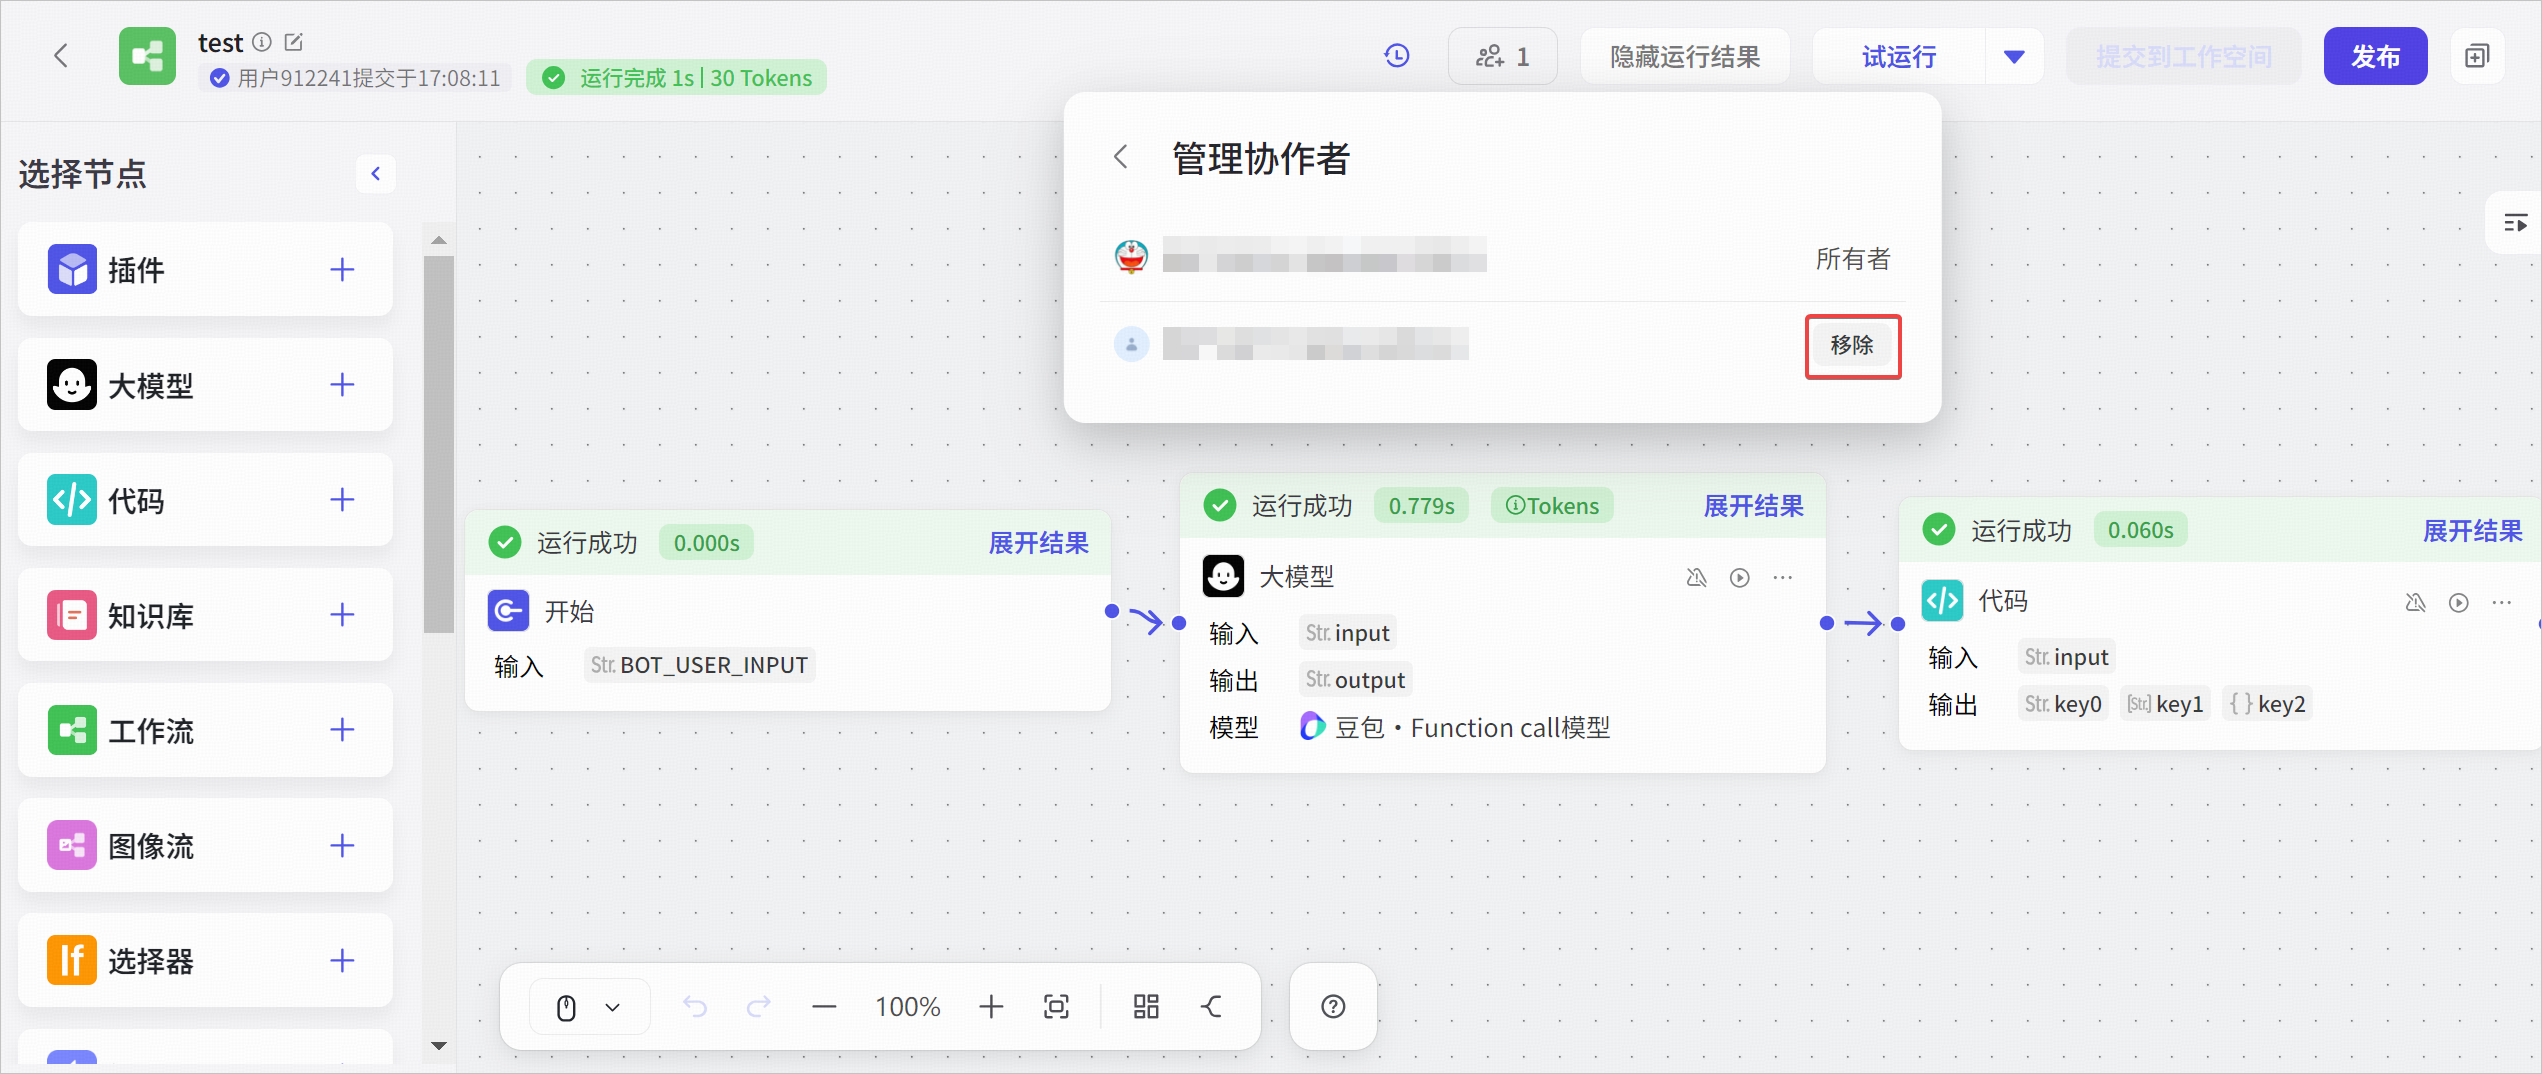Toggle 隐藏运行结果 to hide run results
Image resolution: width=2542 pixels, height=1074 pixels.
coord(1685,56)
